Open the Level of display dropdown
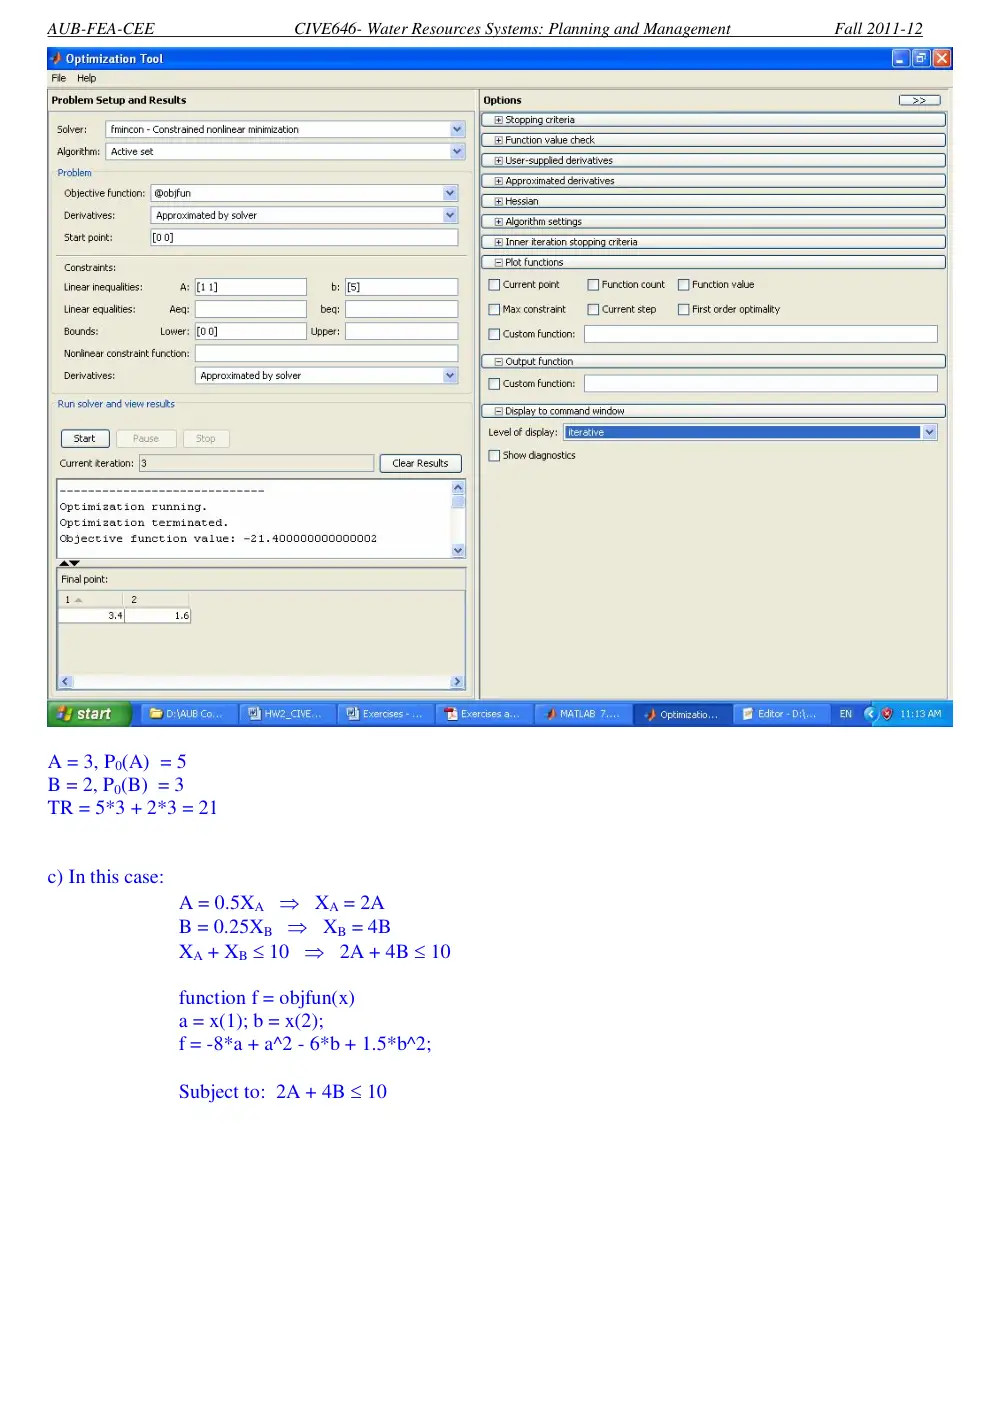Image resolution: width=1000 pixels, height=1416 pixels. pos(750,432)
